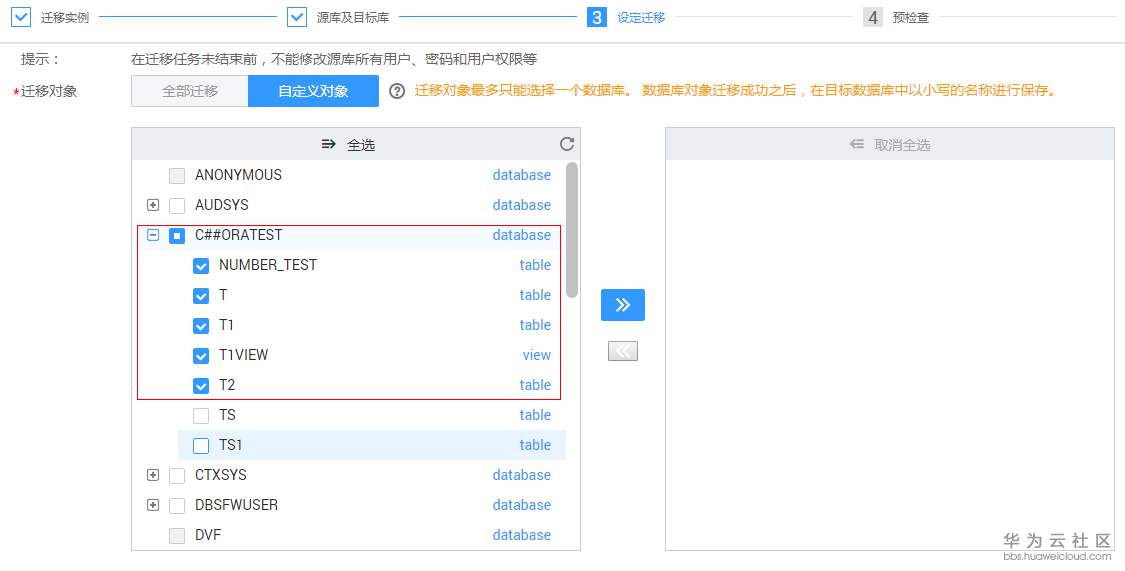The height and width of the screenshot is (571, 1125).
Task: Click the NUMBER_TEST row name
Action: [268, 265]
